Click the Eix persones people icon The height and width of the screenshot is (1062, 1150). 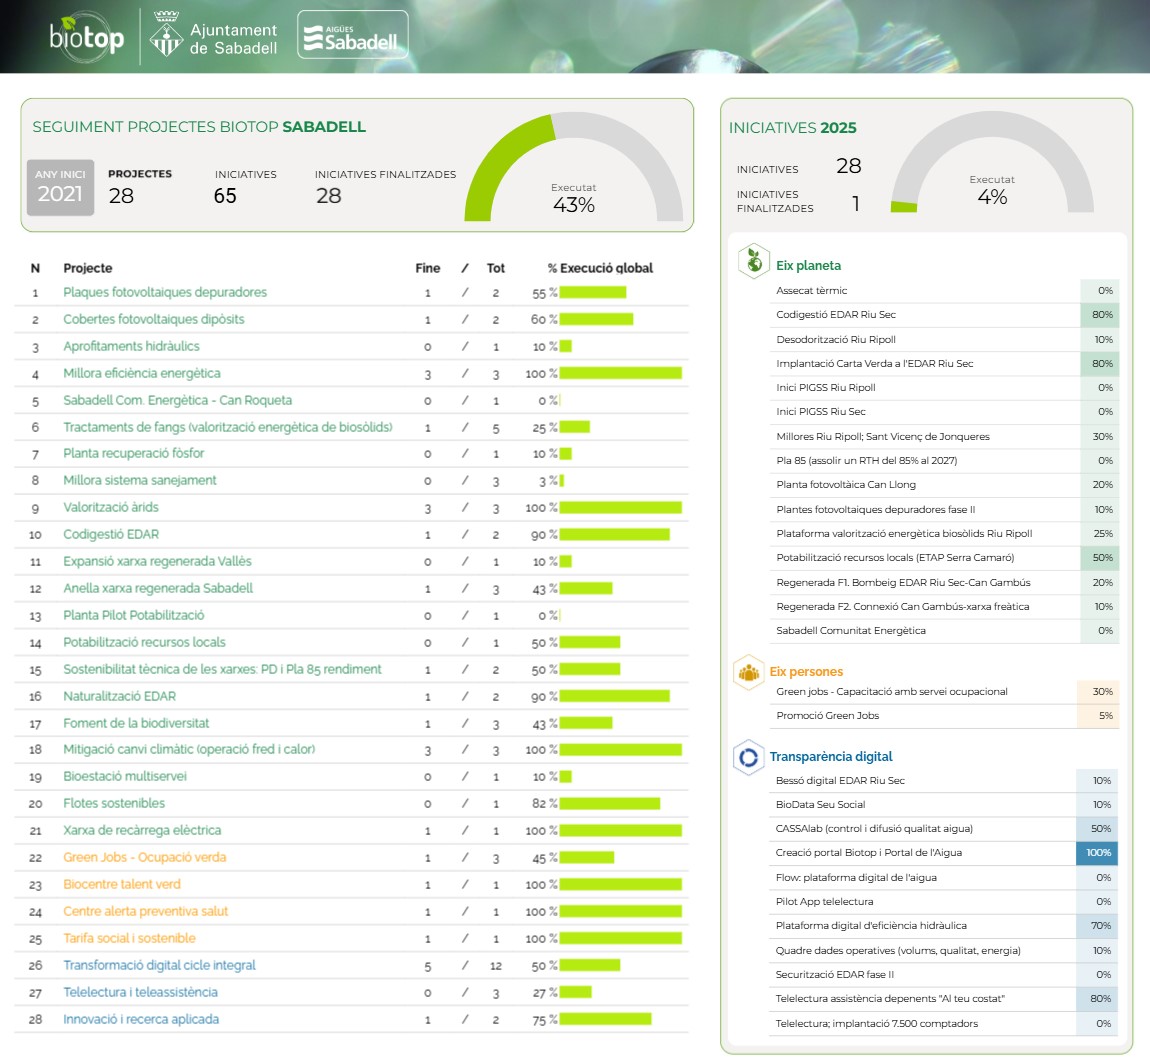click(749, 672)
